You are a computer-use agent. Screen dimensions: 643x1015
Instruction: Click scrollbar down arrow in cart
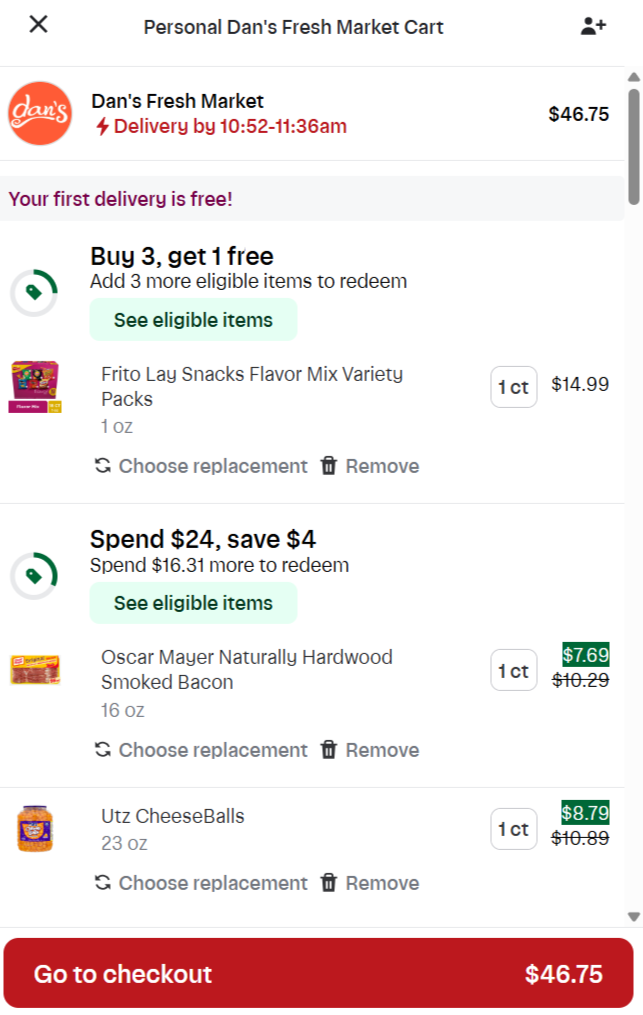pyautogui.click(x=634, y=917)
